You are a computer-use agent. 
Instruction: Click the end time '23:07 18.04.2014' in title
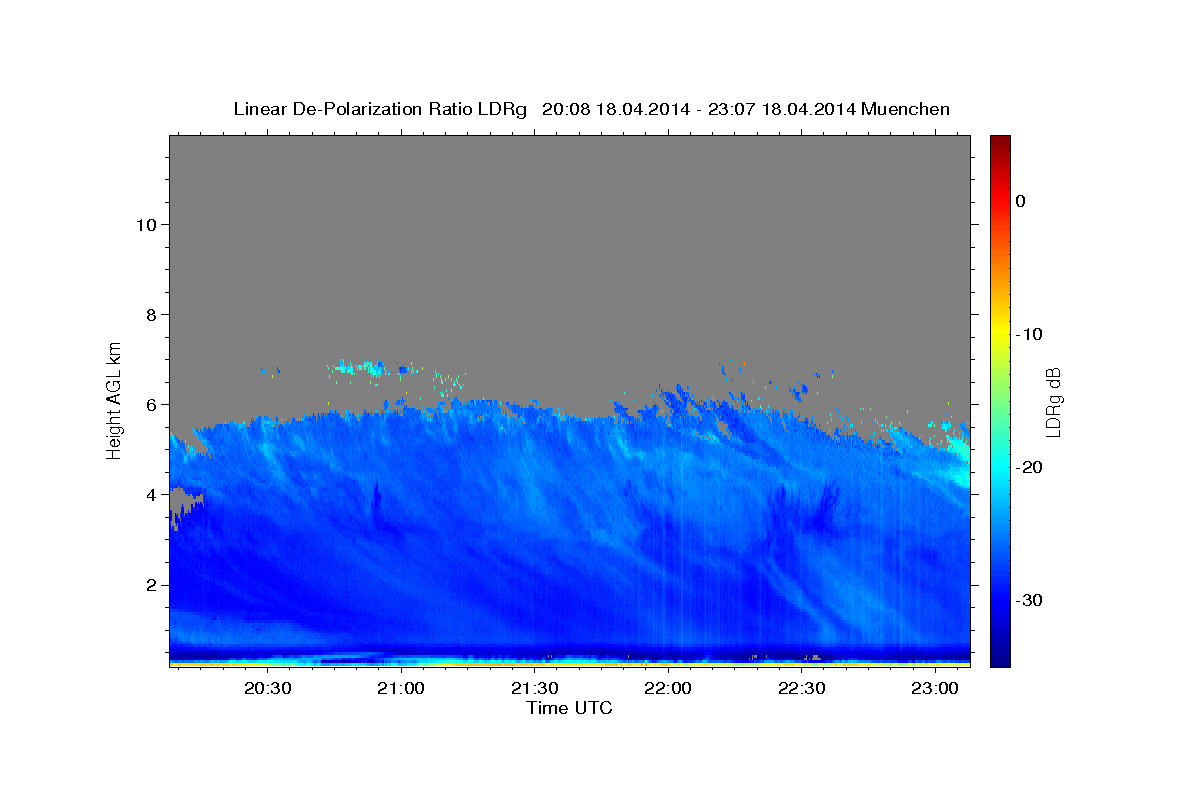tap(781, 109)
